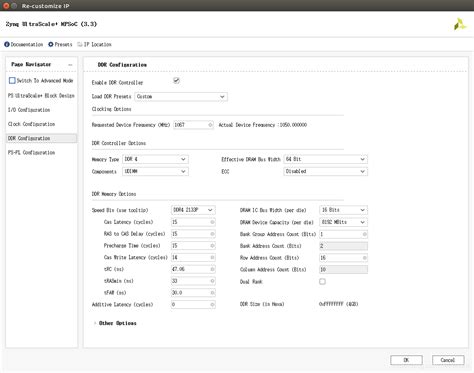Open the Speed Bin DDR4 2133P dropdown
The width and height of the screenshot is (474, 373).
(193, 210)
